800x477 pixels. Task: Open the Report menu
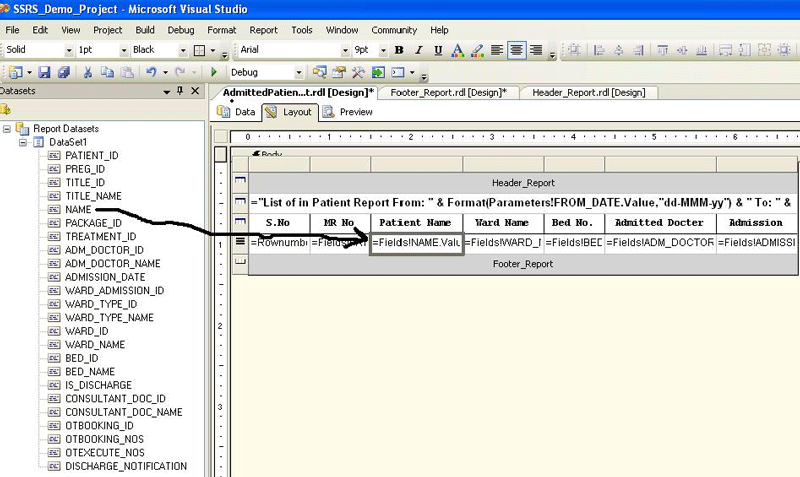pos(263,30)
